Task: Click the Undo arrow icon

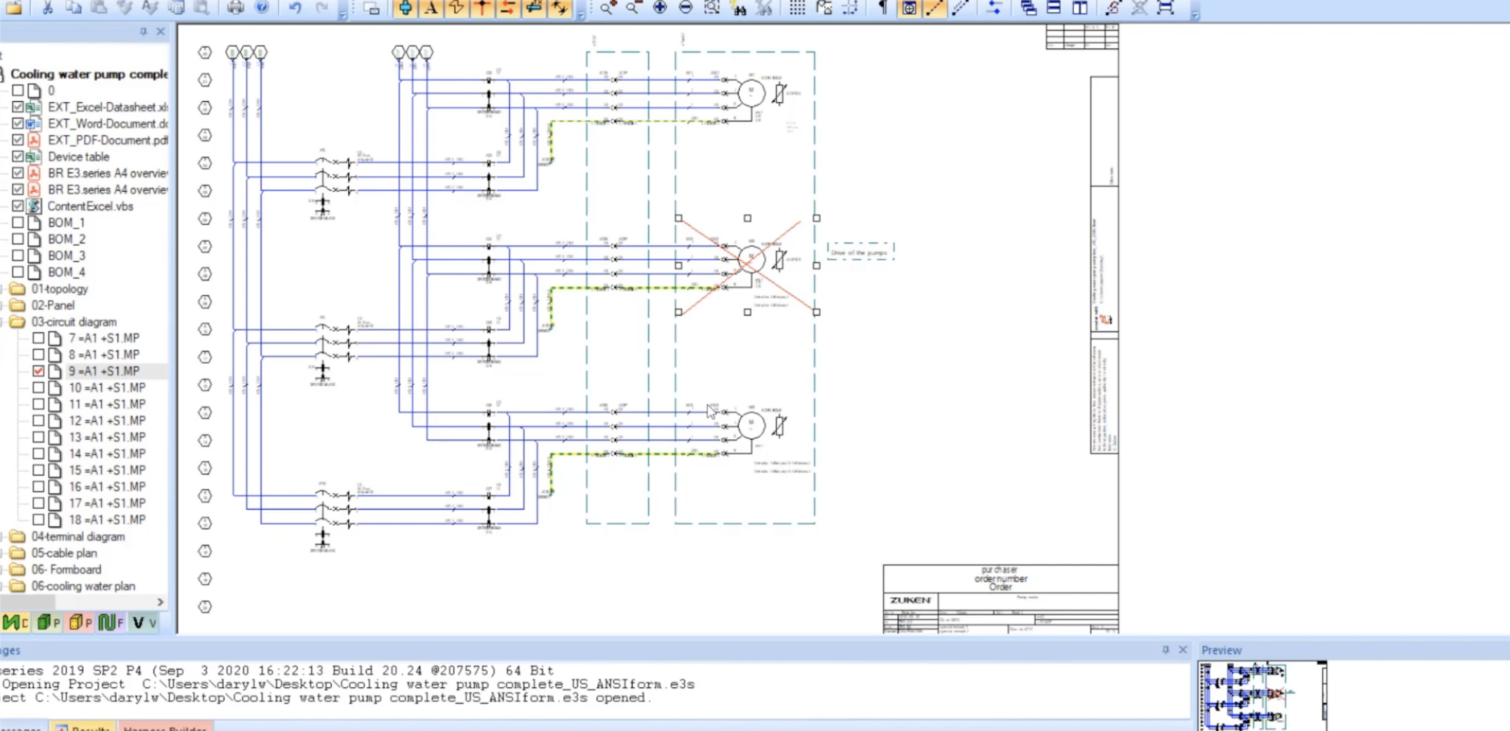Action: click(295, 8)
